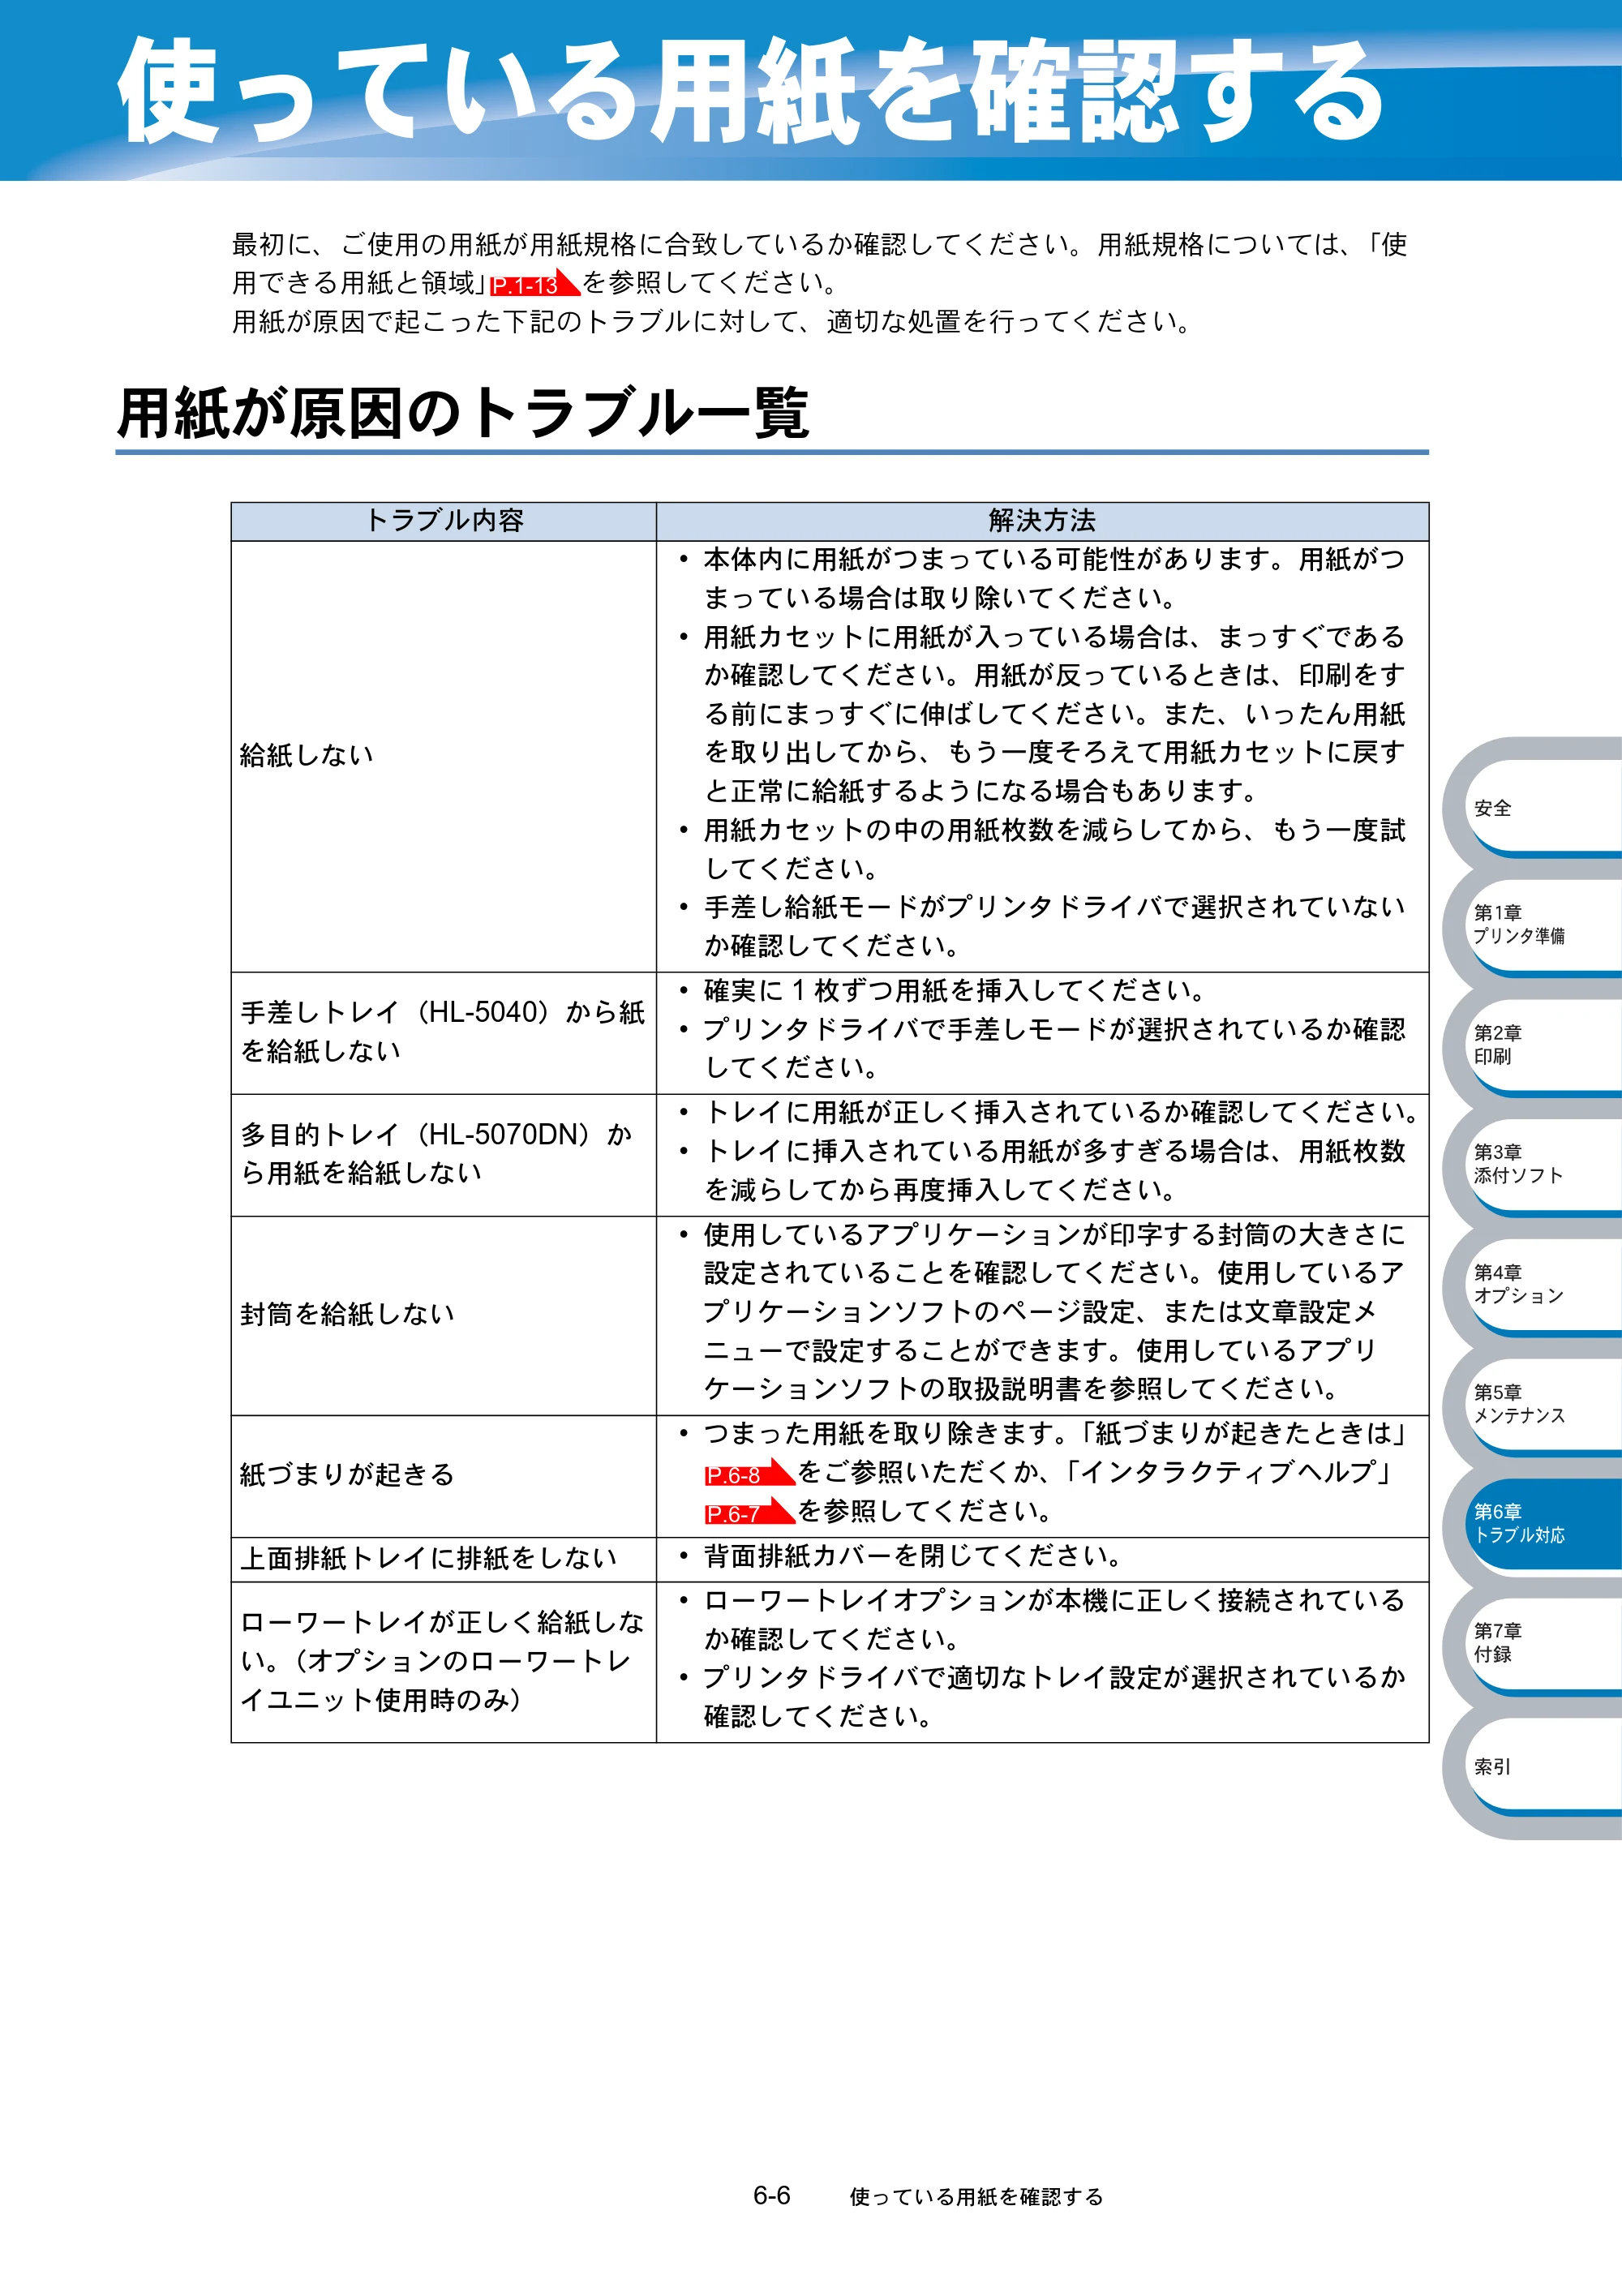Click the 使っている用紙を確認する page title
This screenshot has height=2296, width=1622.
coord(750,92)
